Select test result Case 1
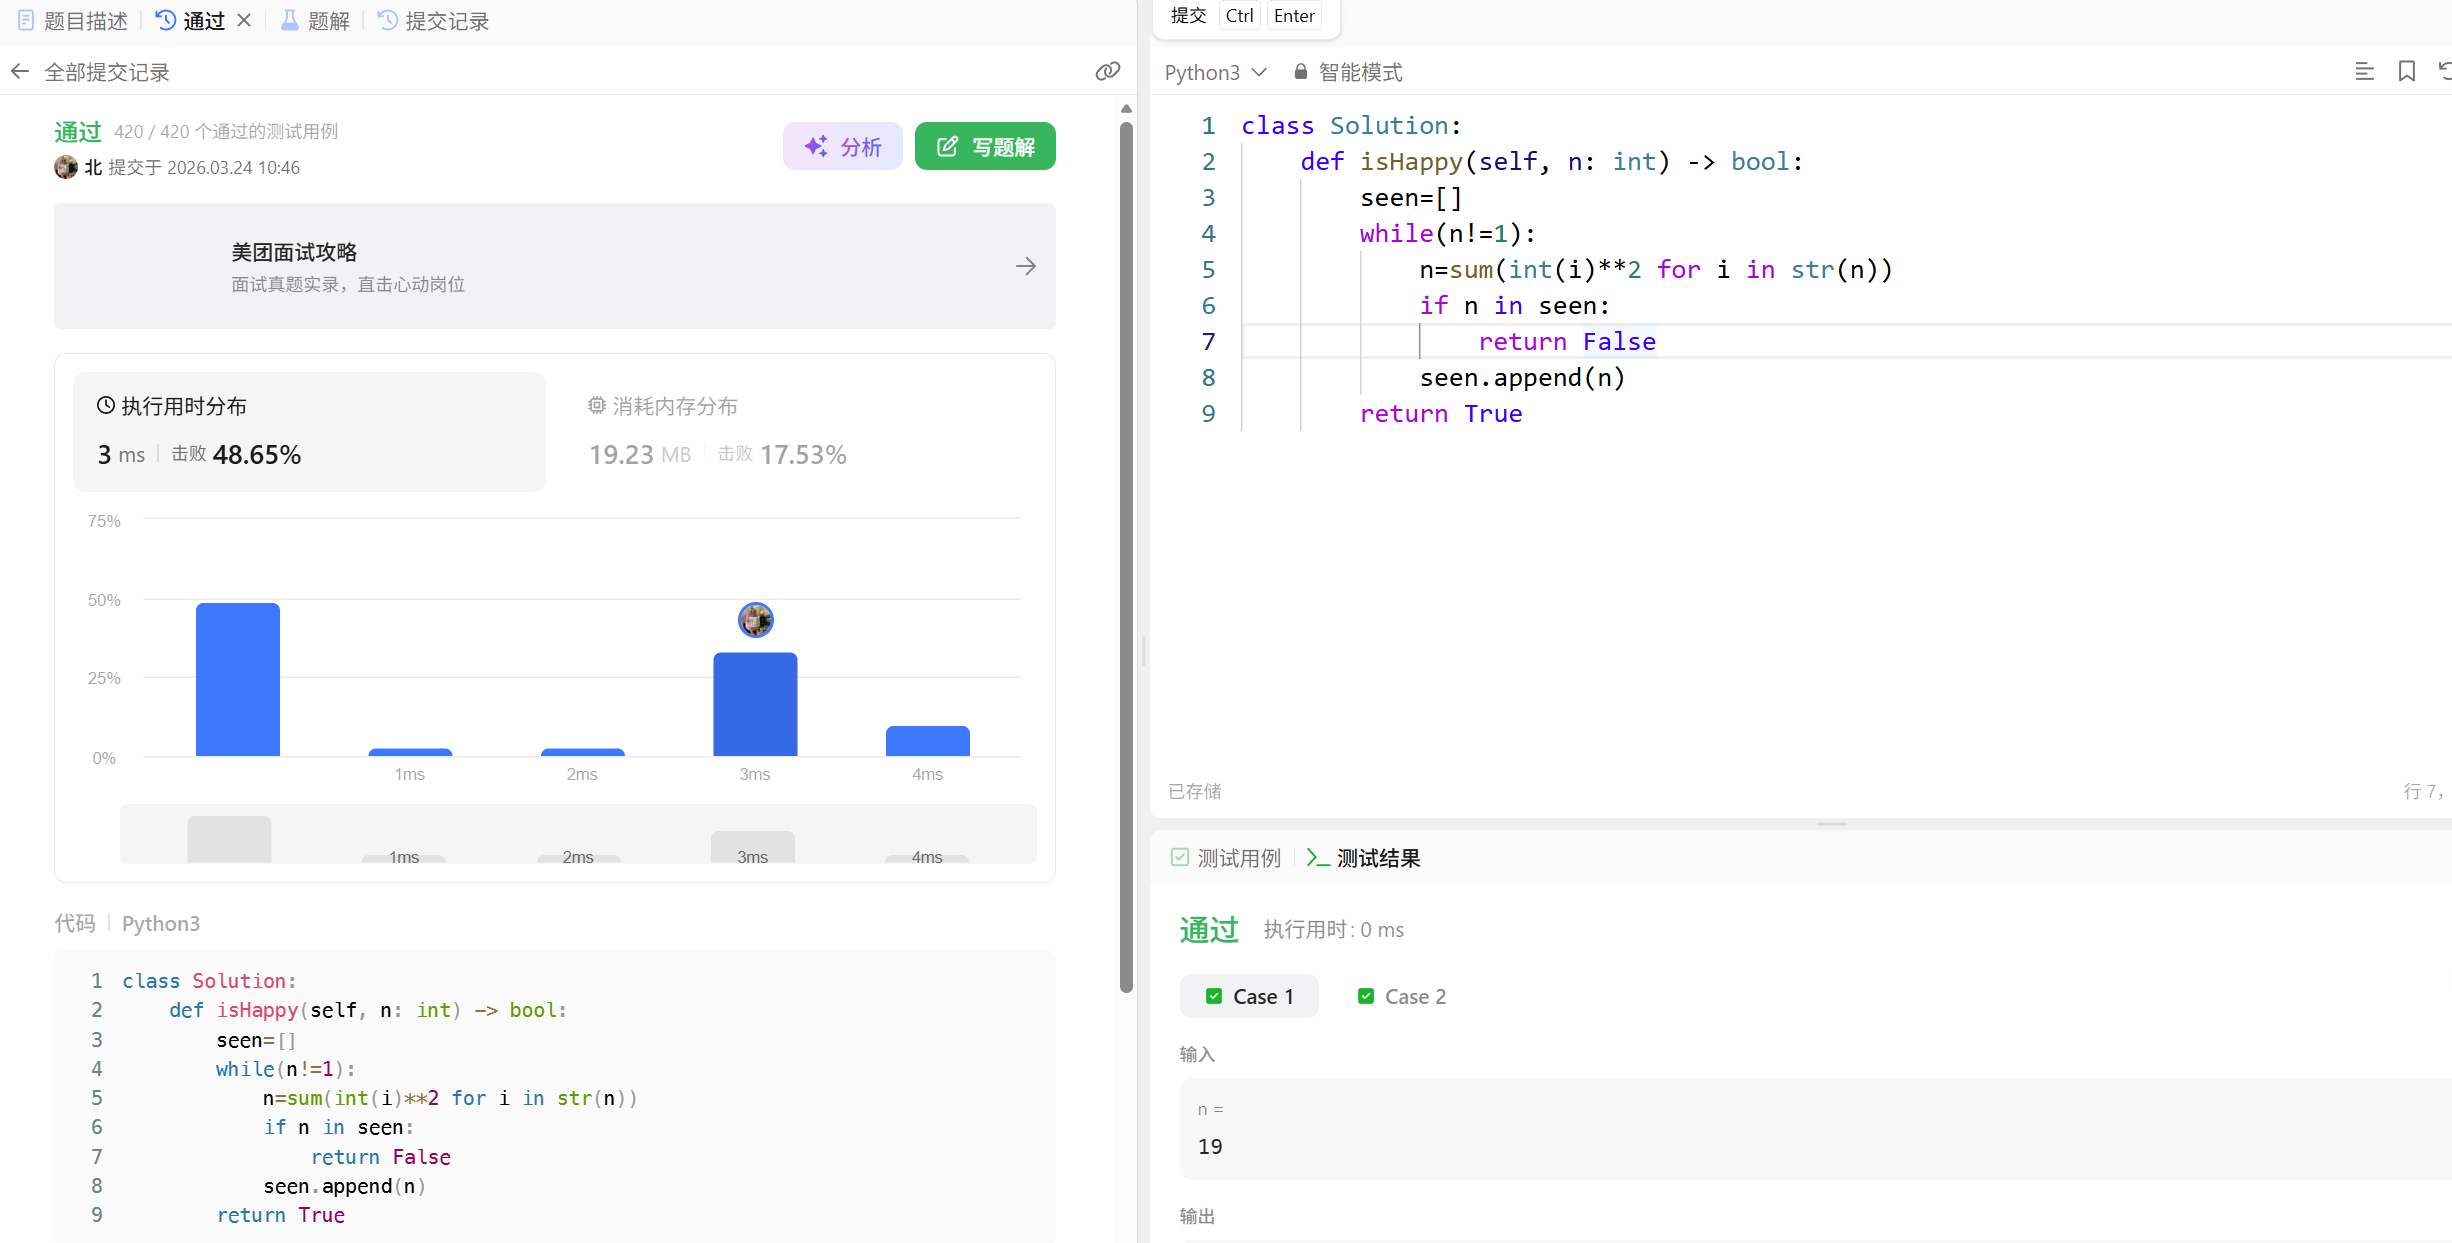Screen dimensions: 2452x1243 pyautogui.click(x=1249, y=996)
